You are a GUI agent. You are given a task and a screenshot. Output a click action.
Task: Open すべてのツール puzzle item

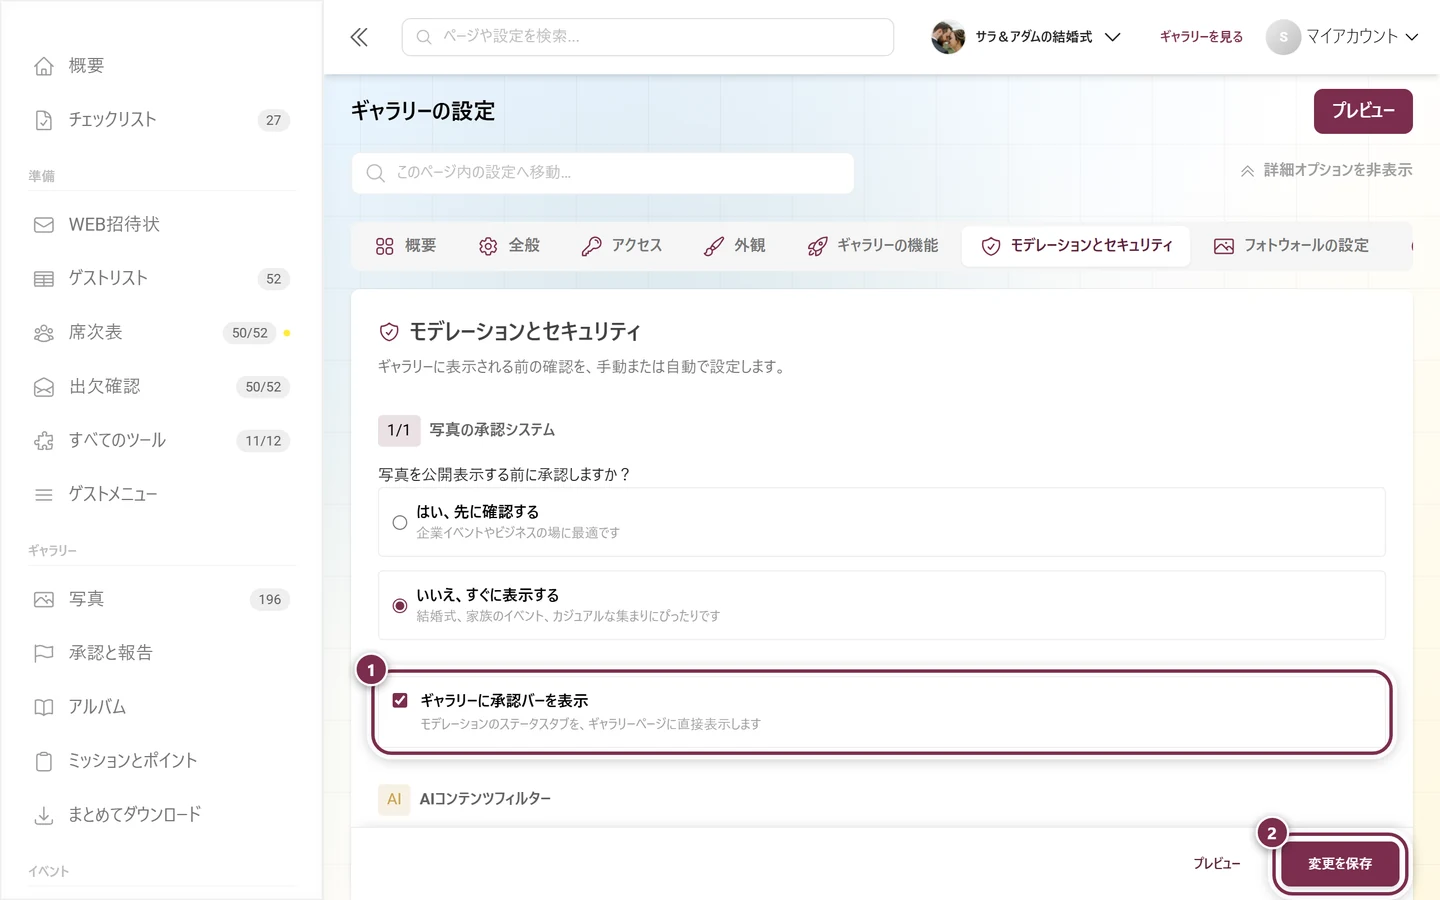161,441
